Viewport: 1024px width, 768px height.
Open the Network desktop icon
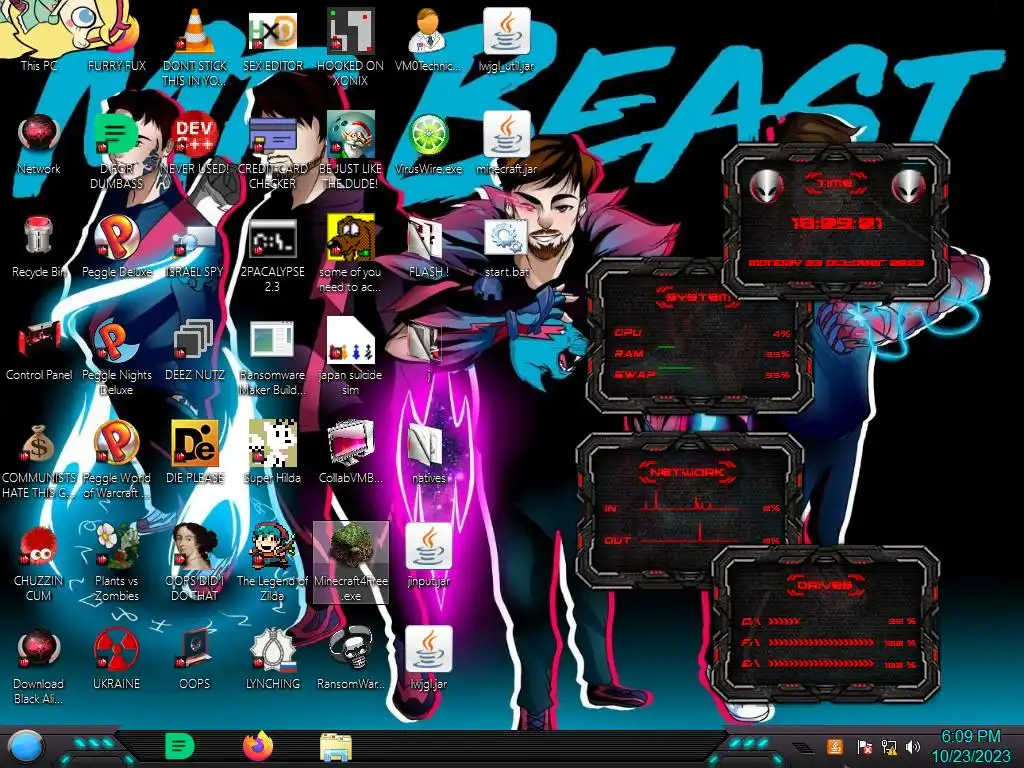(x=39, y=145)
